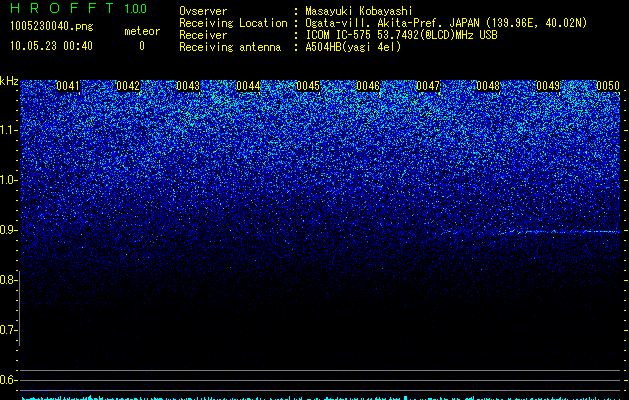Screen dimensions: 629x400
Task: Click the Ogata-vill. Akita-Pref. JAPAN location text
Action: pyautogui.click(x=446, y=23)
